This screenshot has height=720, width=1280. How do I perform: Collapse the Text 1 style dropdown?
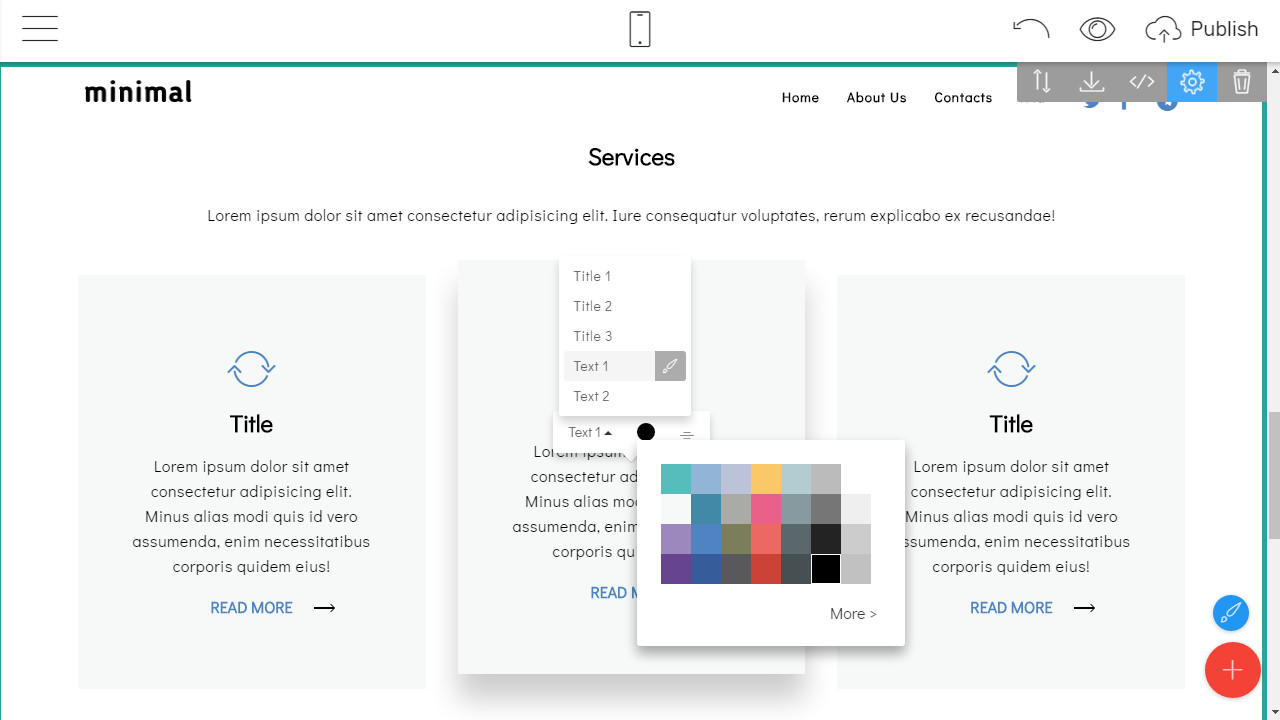pyautogui.click(x=590, y=432)
